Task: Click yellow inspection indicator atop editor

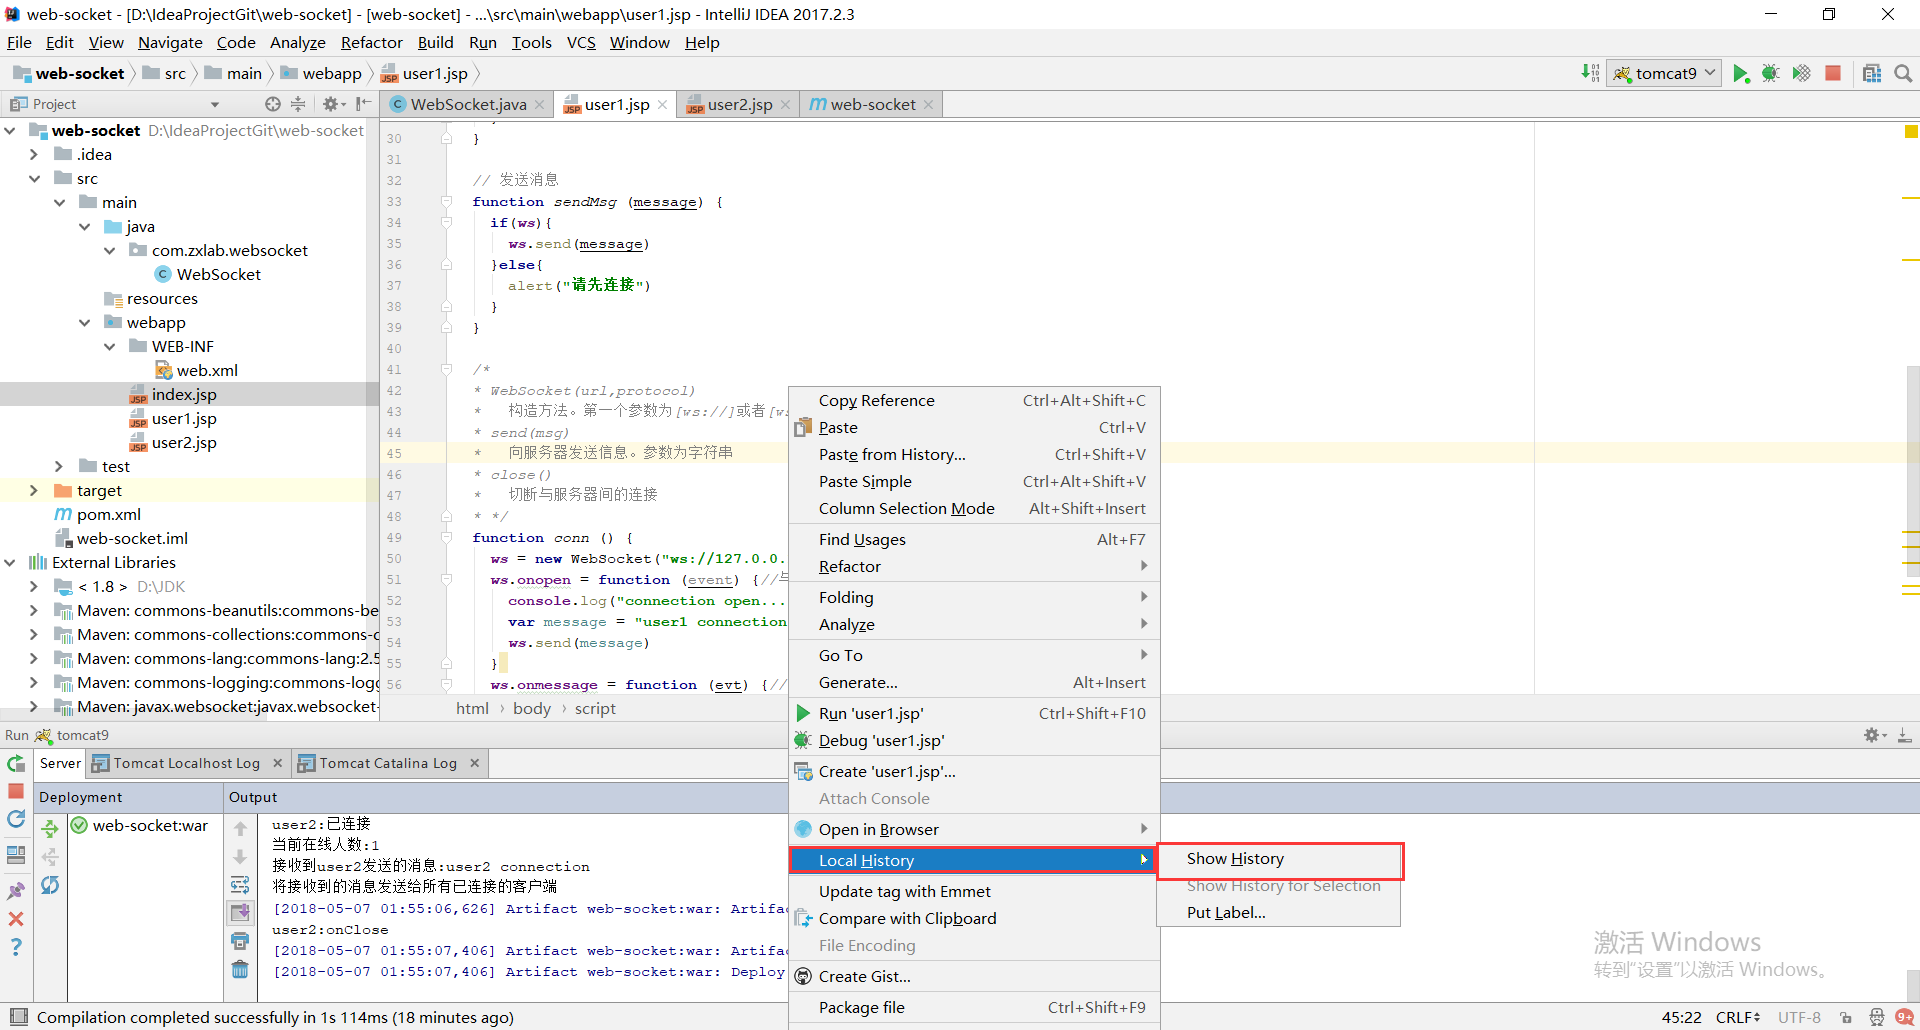Action: click(x=1911, y=131)
